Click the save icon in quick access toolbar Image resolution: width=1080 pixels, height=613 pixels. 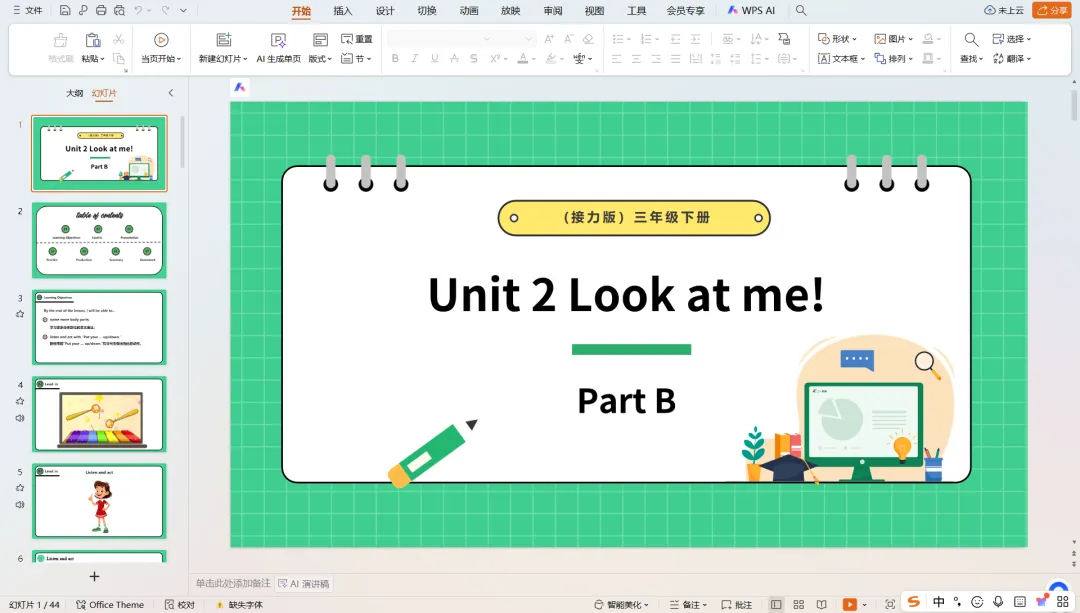(x=65, y=11)
